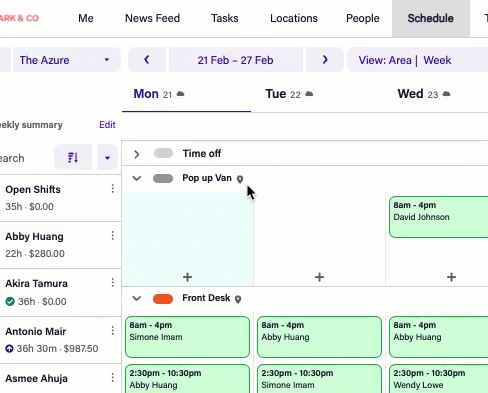Click Antonio Mair blue arrow status icon
488x393 pixels.
click(9, 349)
